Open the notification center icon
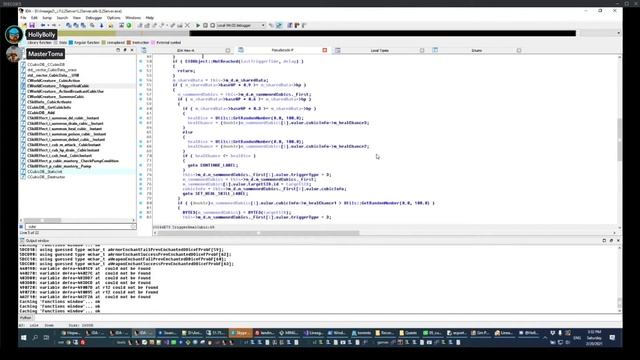Viewport: 640px width, 360px height. pyautogui.click(x=612, y=338)
